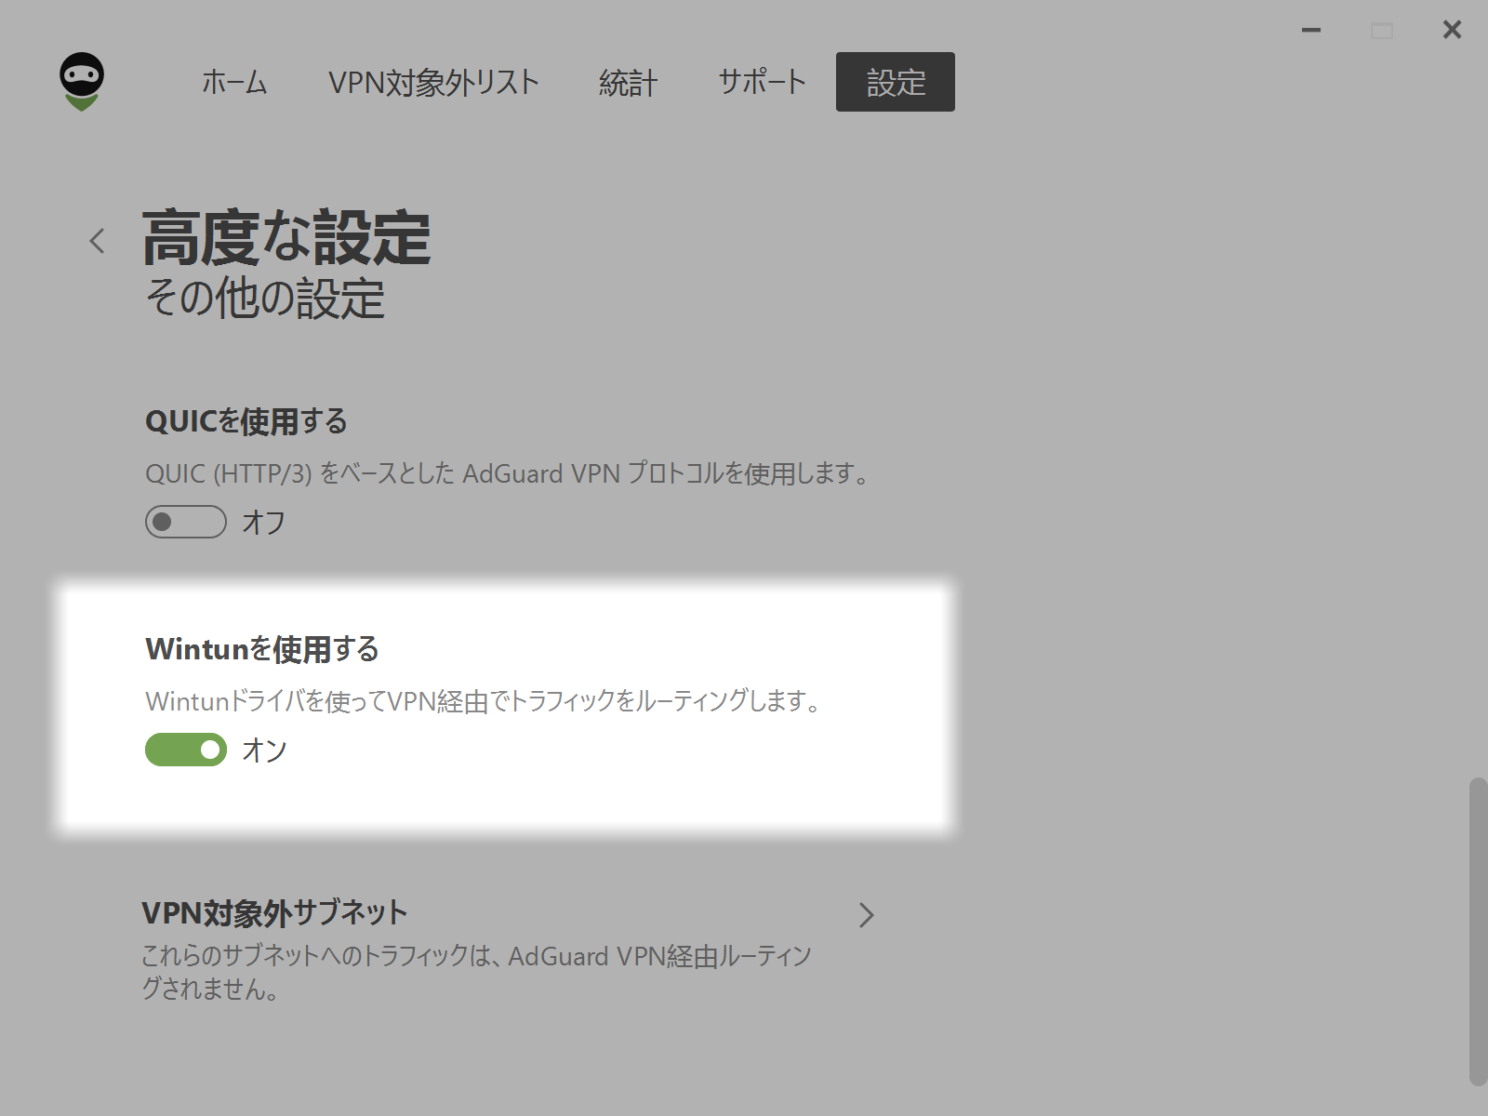Select the 設定 tab
The width and height of the screenshot is (1488, 1116).
point(895,82)
